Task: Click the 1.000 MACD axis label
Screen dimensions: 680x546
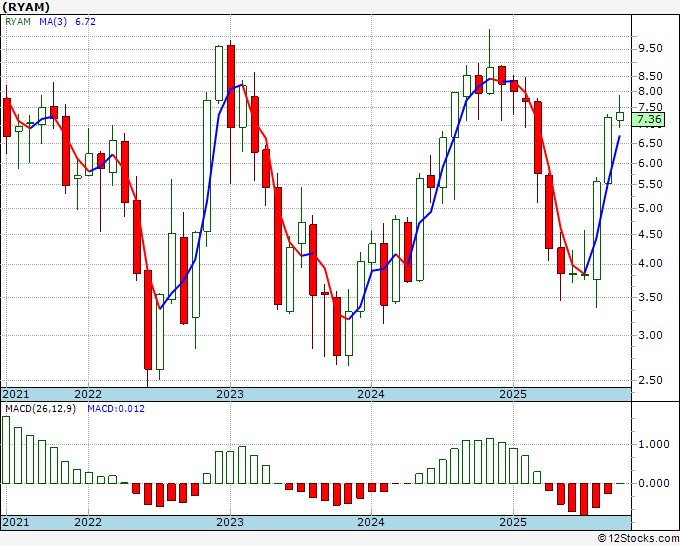Action: (x=653, y=445)
